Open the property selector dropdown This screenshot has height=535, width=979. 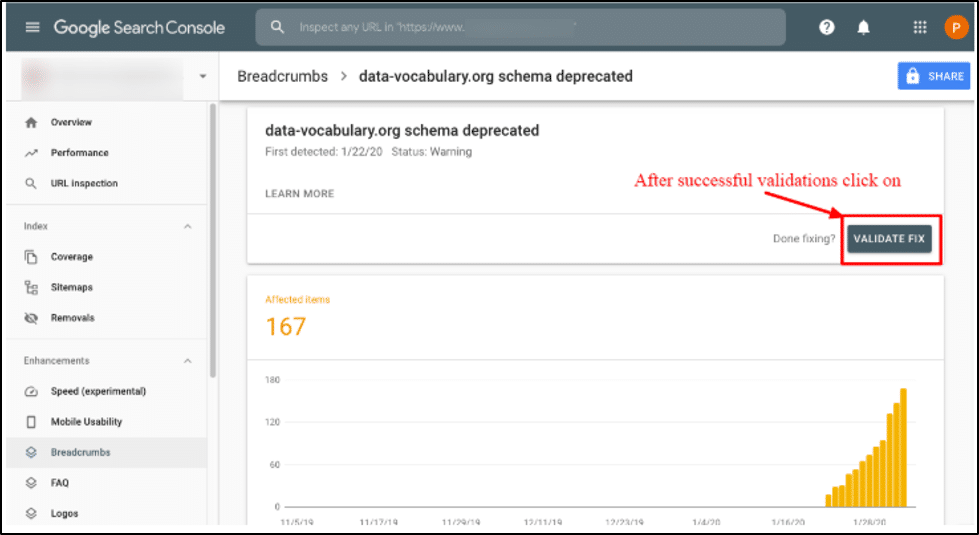pyautogui.click(x=202, y=77)
